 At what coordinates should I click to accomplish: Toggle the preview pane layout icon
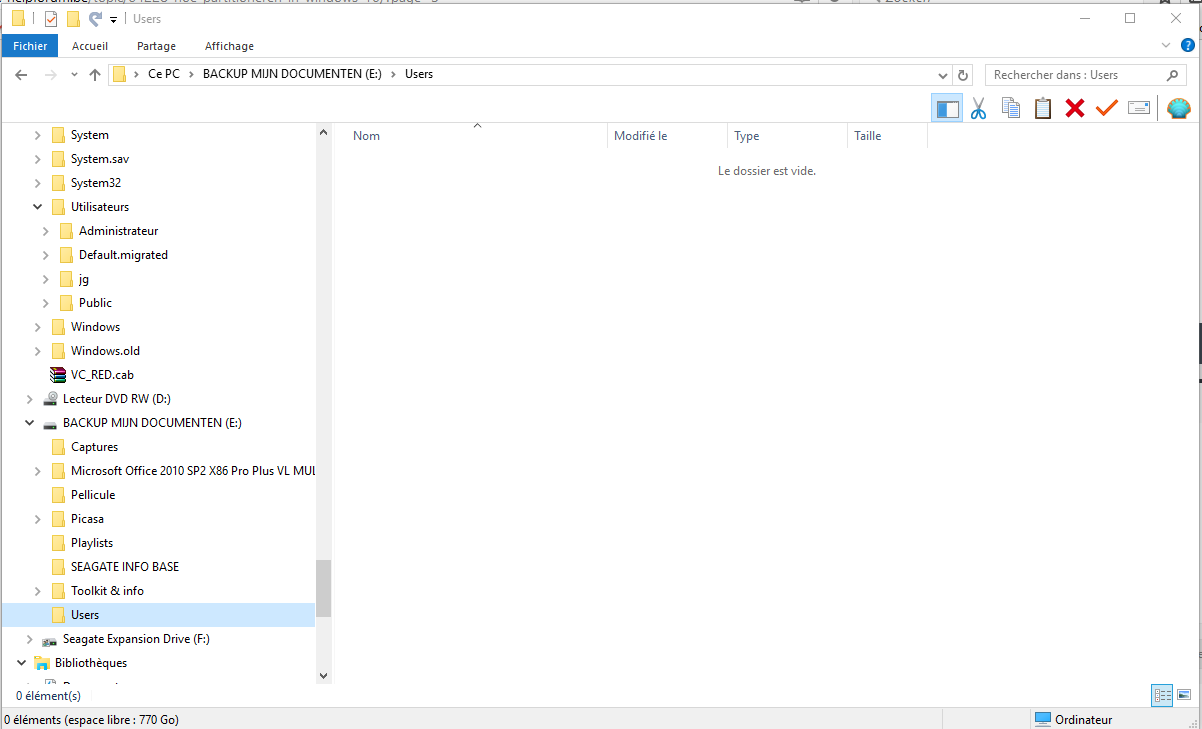point(947,108)
